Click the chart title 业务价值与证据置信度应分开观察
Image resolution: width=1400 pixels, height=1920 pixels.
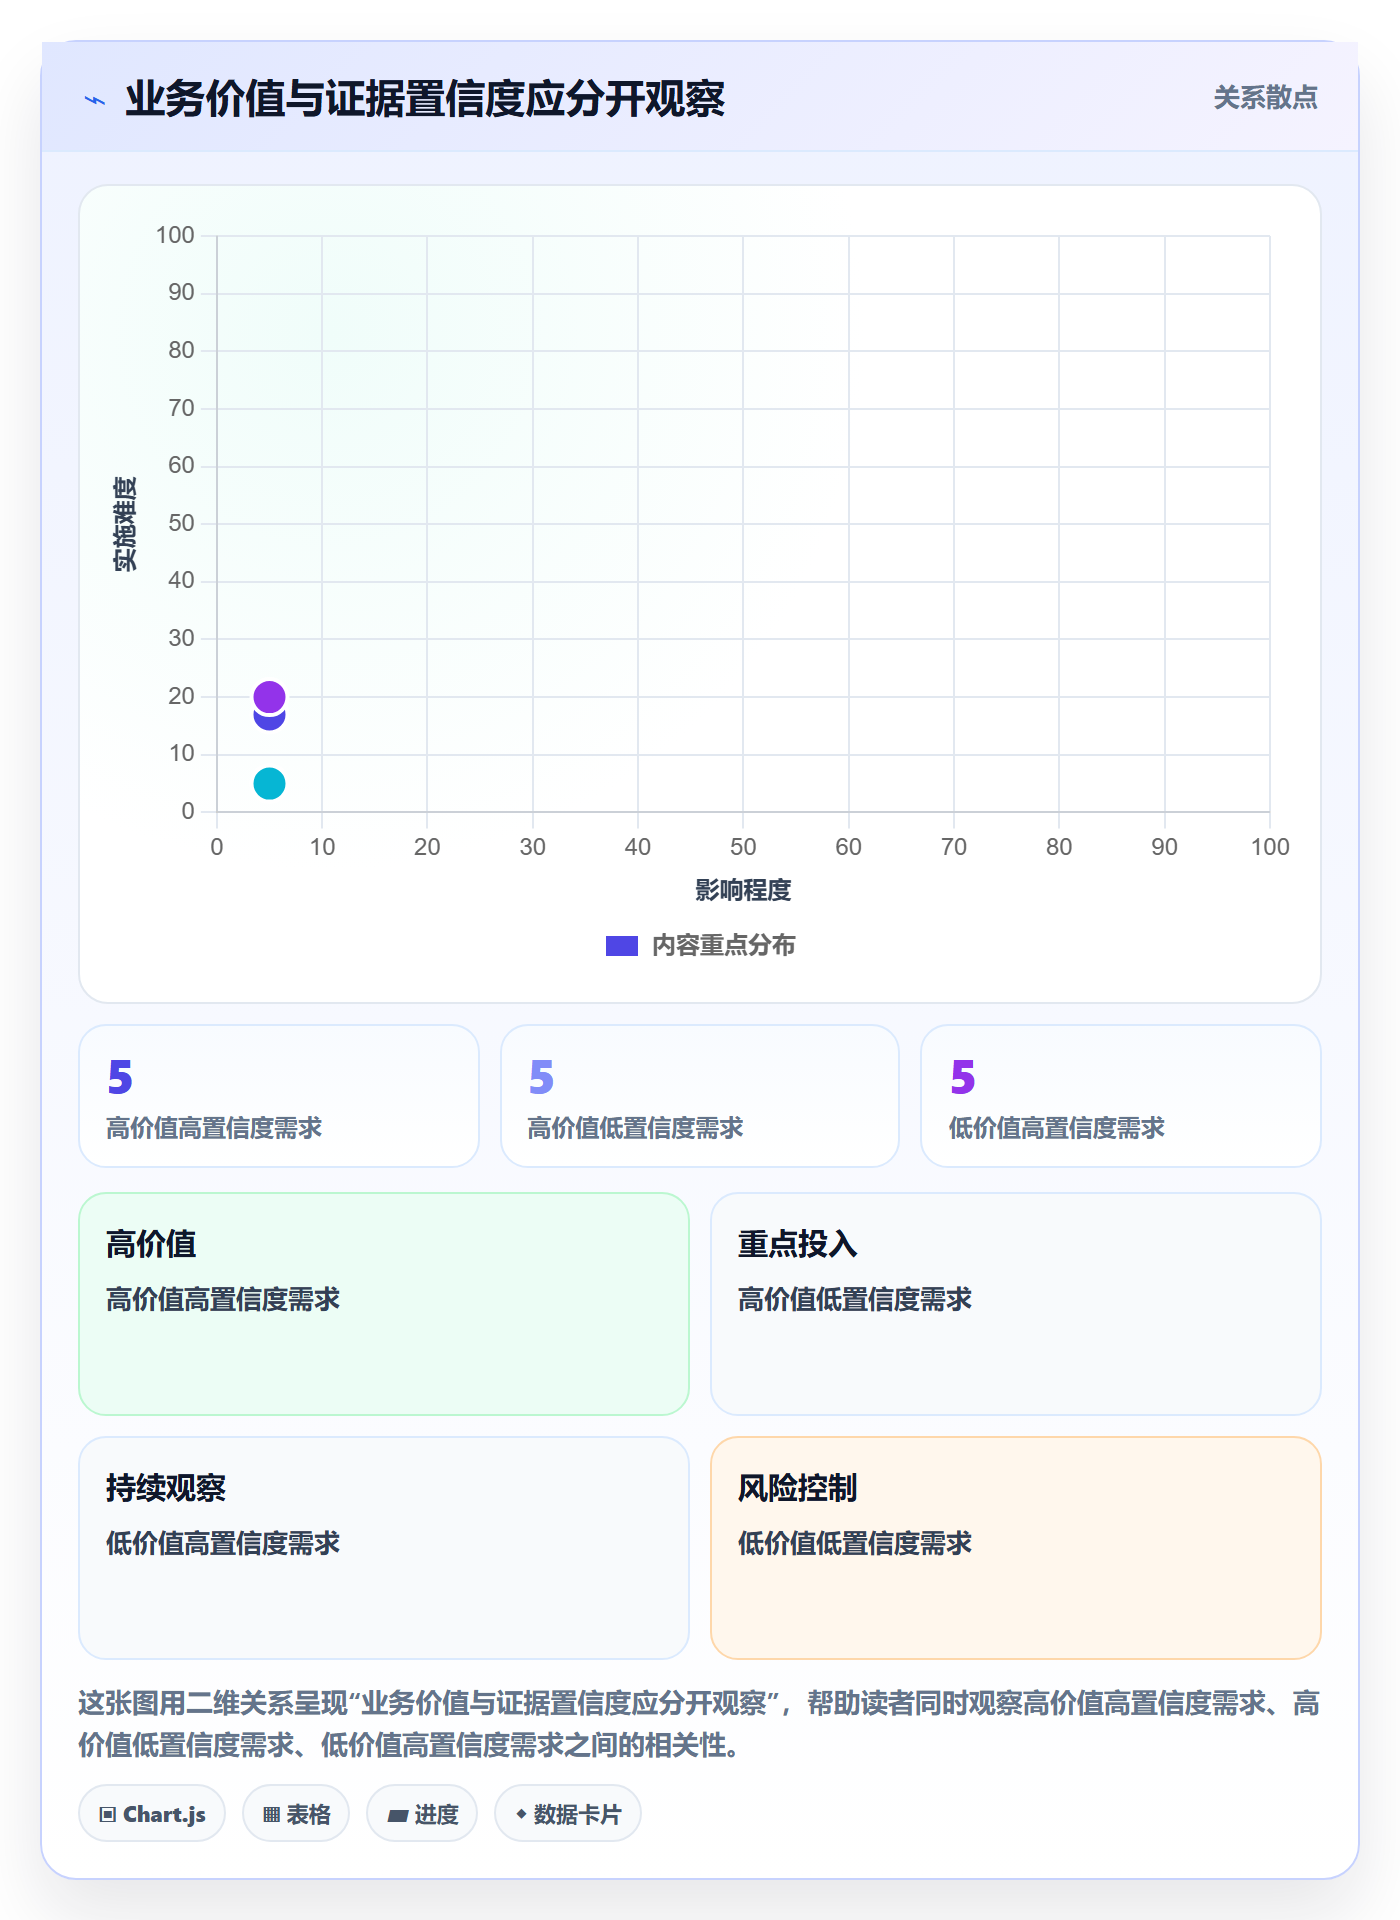425,99
